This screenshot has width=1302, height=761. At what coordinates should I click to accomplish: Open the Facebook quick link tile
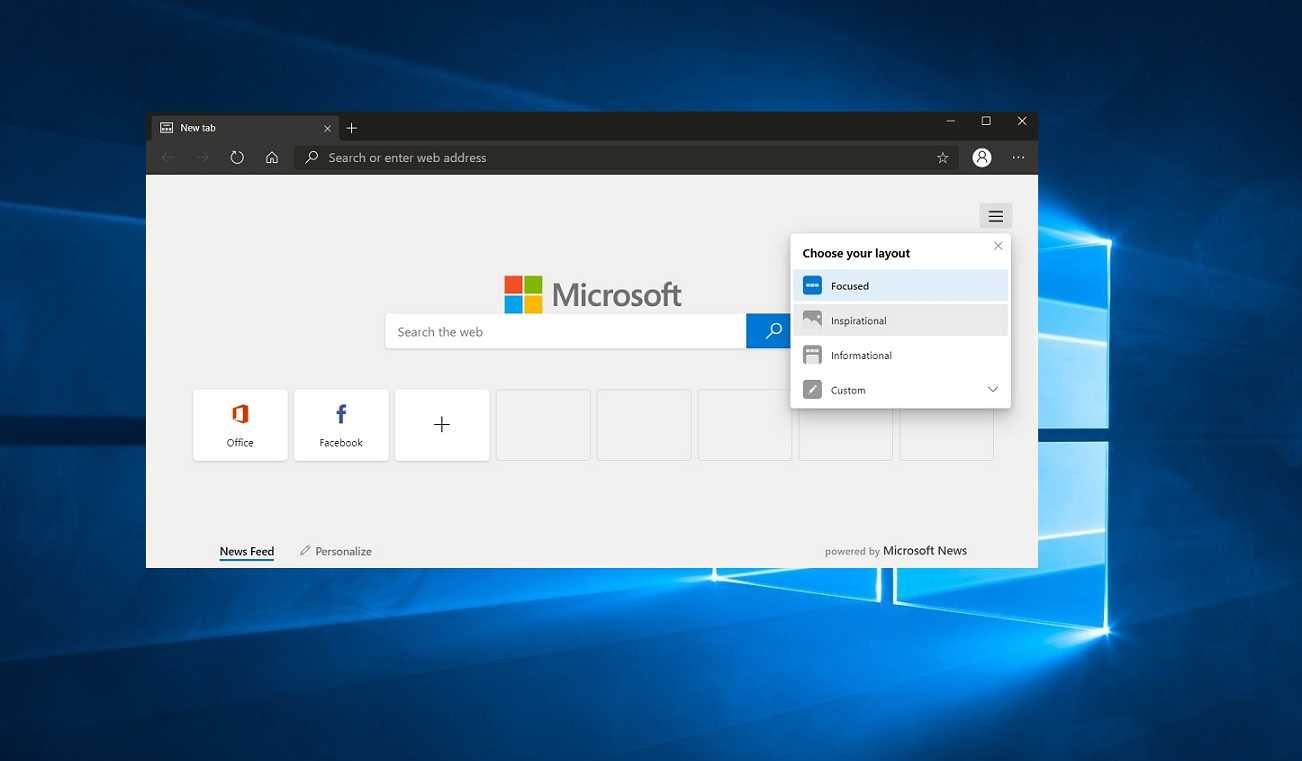pos(341,424)
